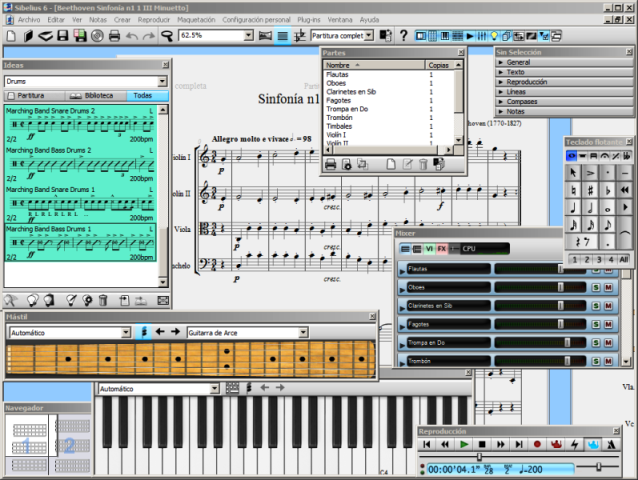
Task: Solo the Trombón track in Mixer
Action: [596, 361]
